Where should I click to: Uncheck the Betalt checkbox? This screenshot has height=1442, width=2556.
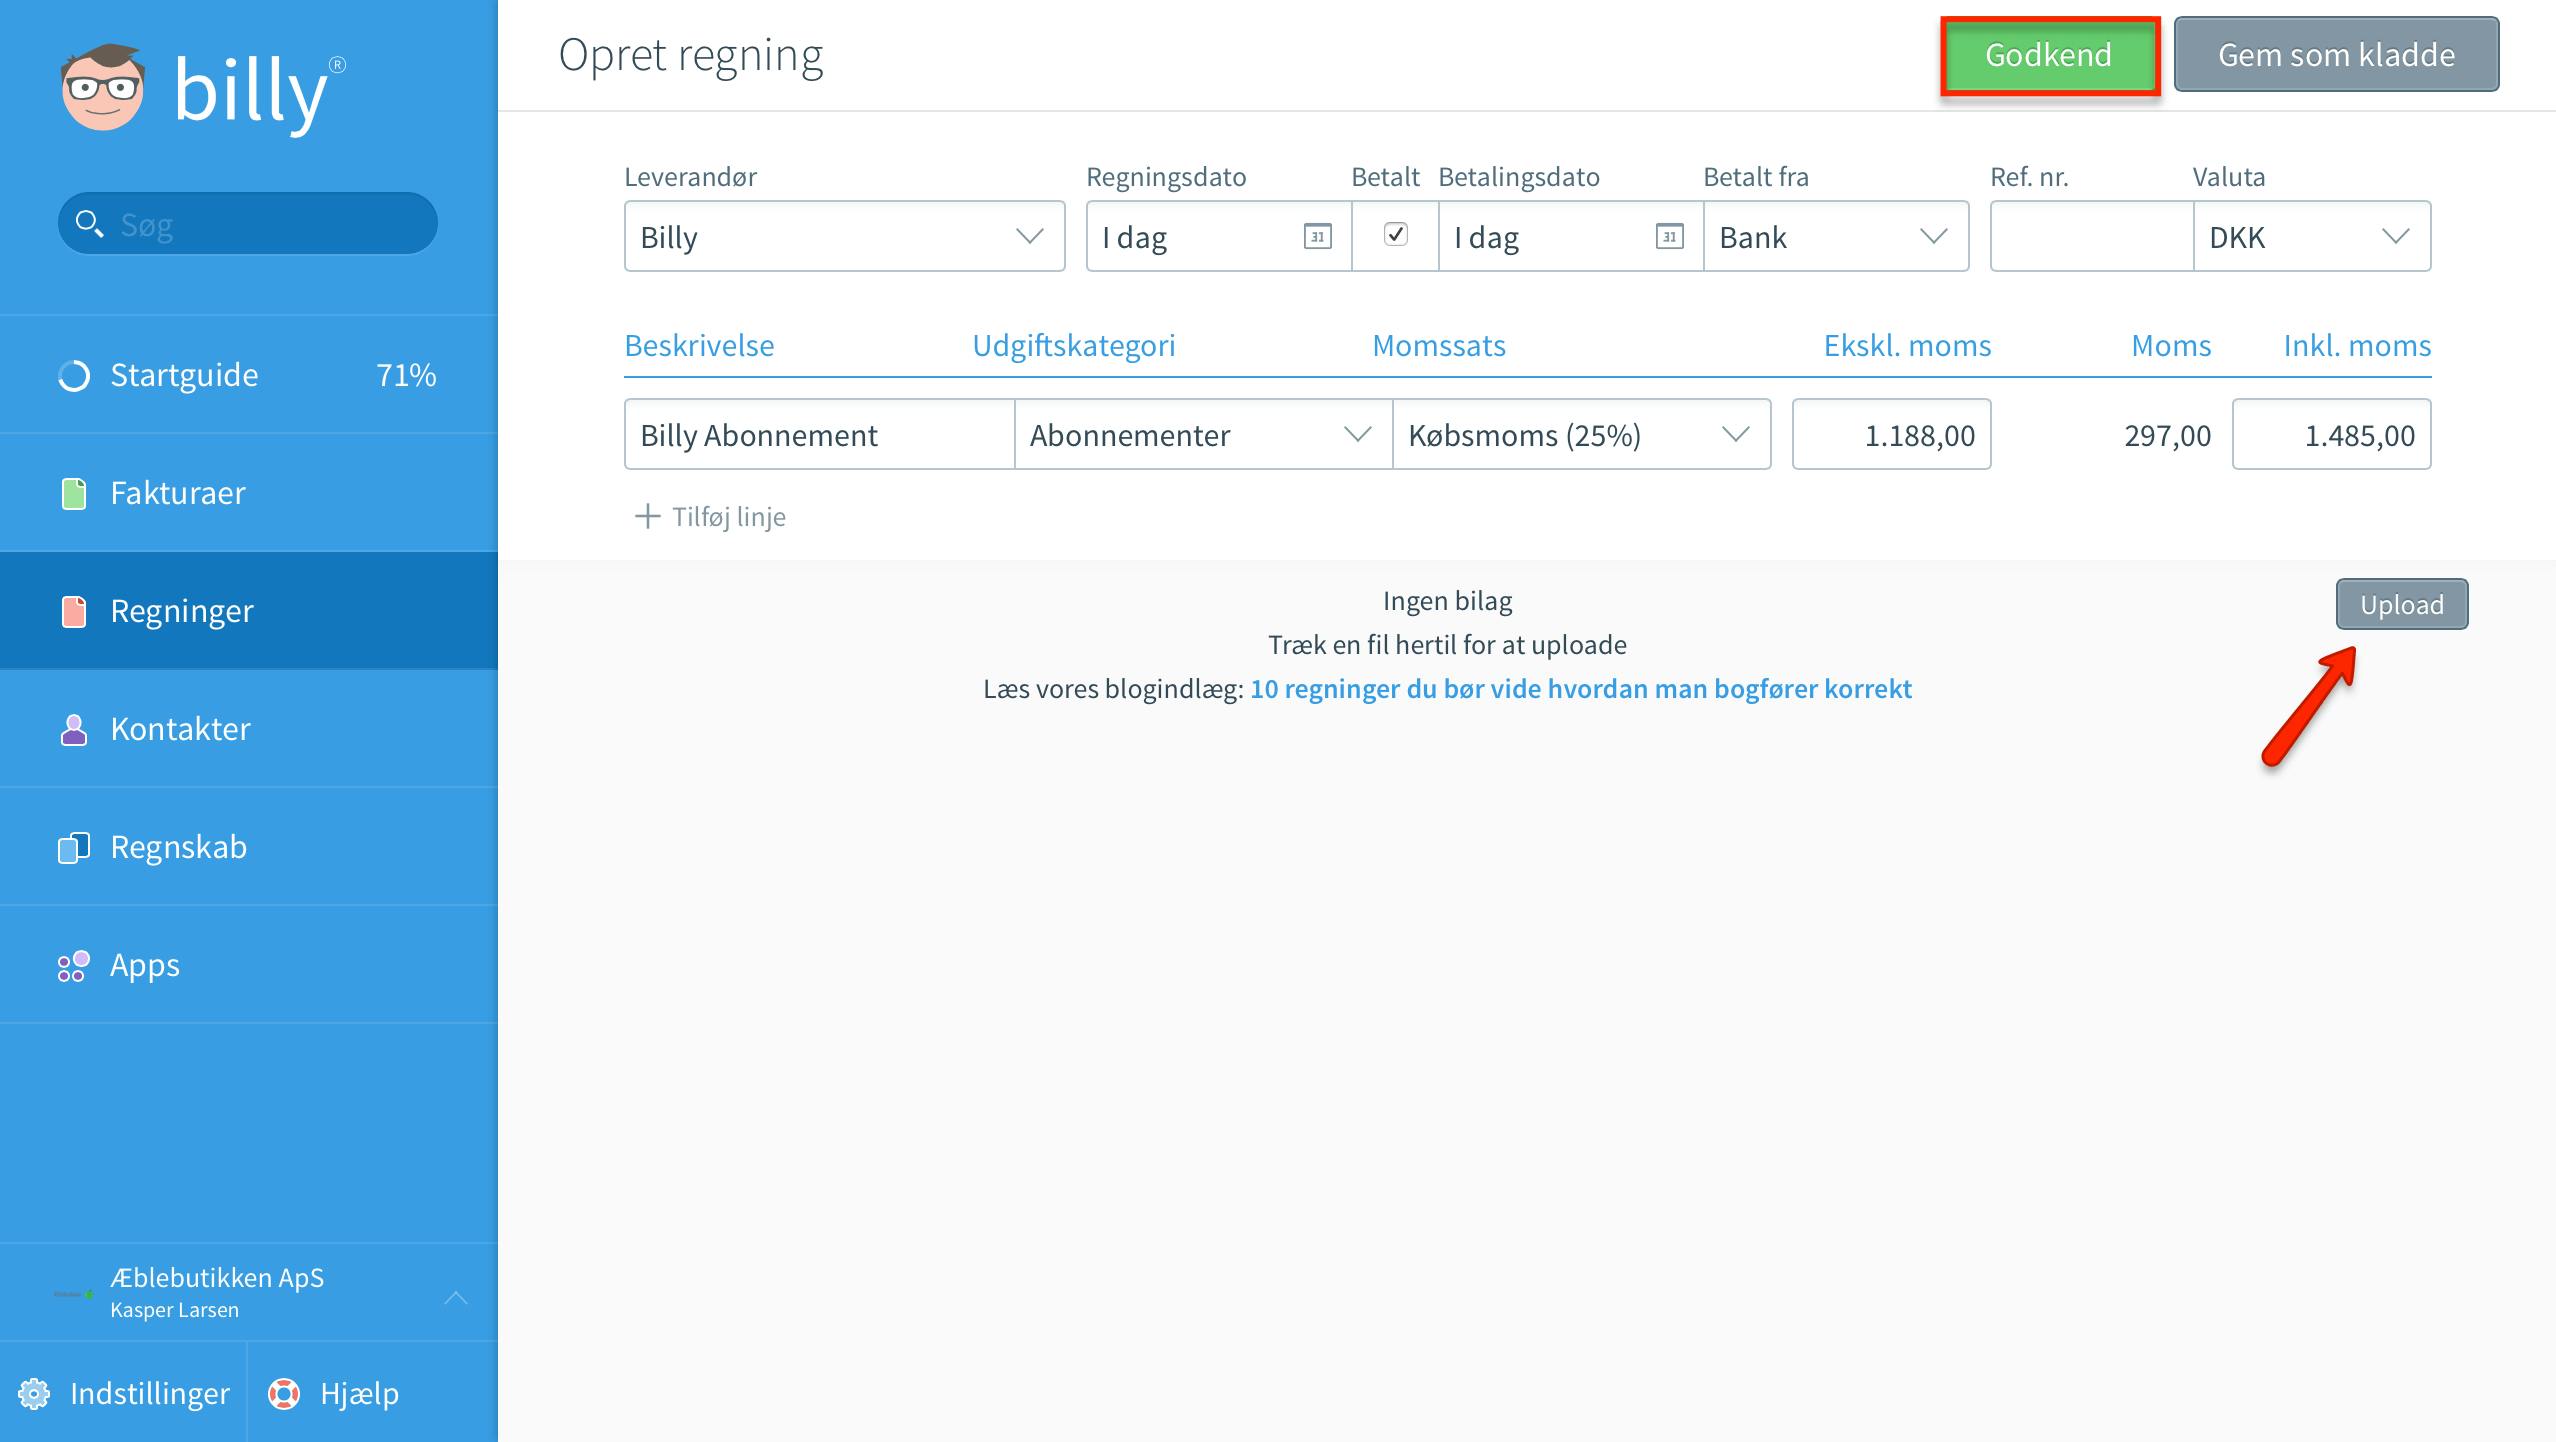click(x=1395, y=234)
